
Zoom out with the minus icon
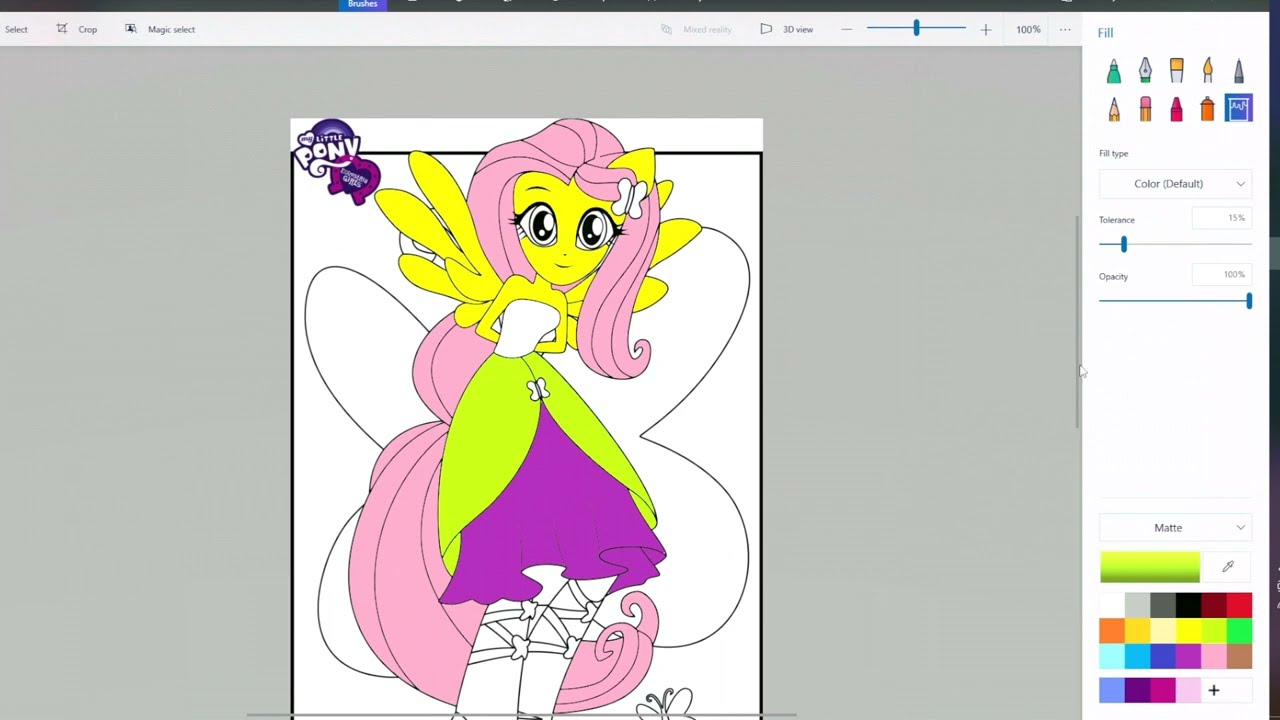click(847, 29)
